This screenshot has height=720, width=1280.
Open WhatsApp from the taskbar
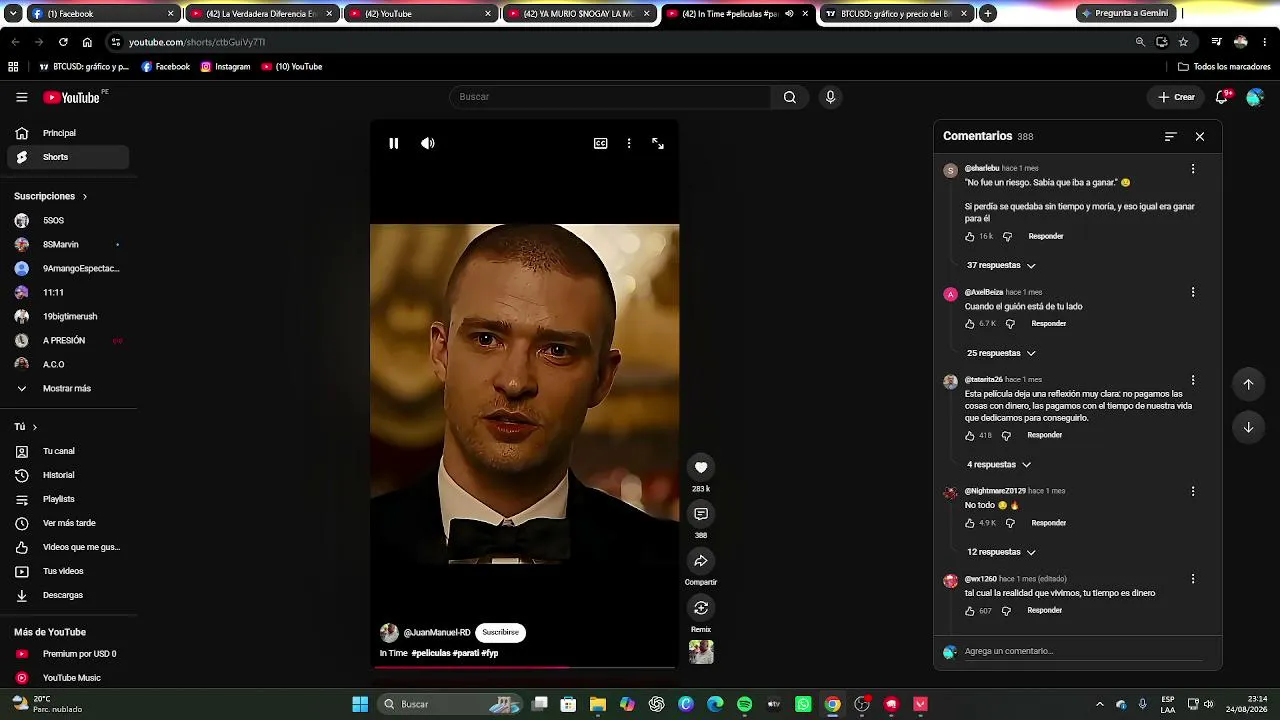tap(803, 704)
